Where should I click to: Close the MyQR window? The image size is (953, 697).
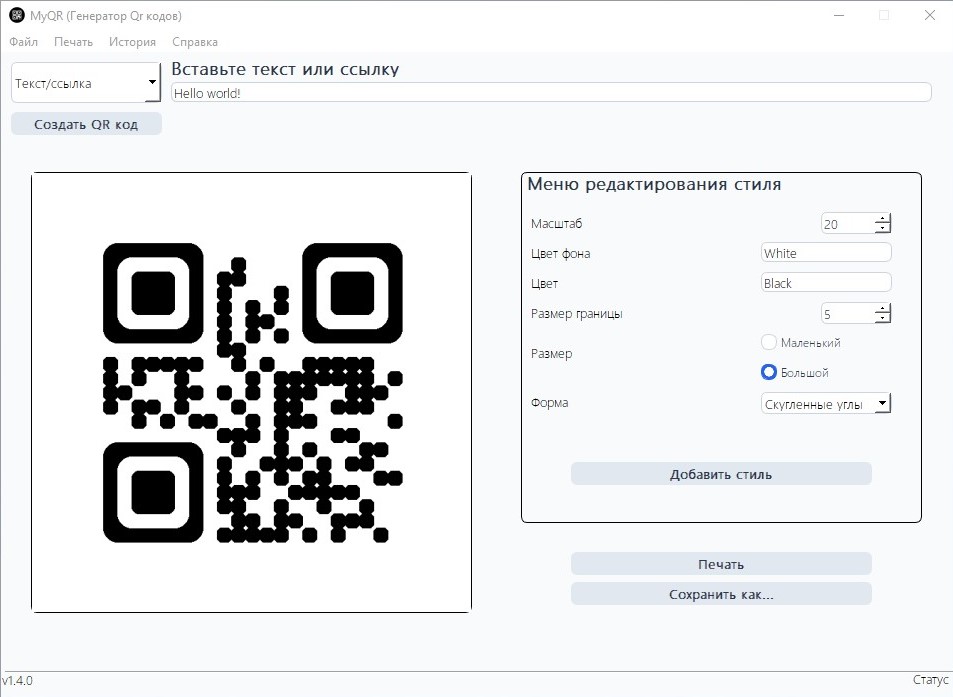tap(930, 16)
